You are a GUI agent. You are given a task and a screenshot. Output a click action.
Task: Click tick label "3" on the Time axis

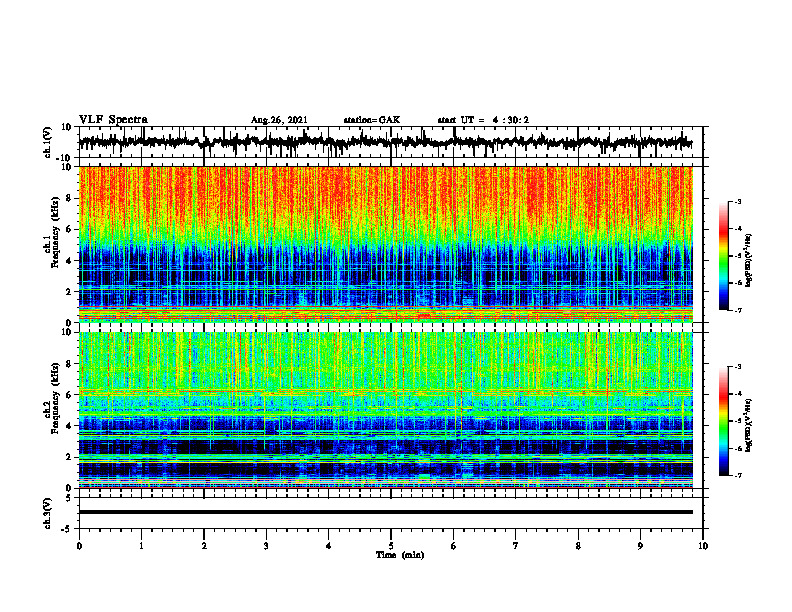266,546
